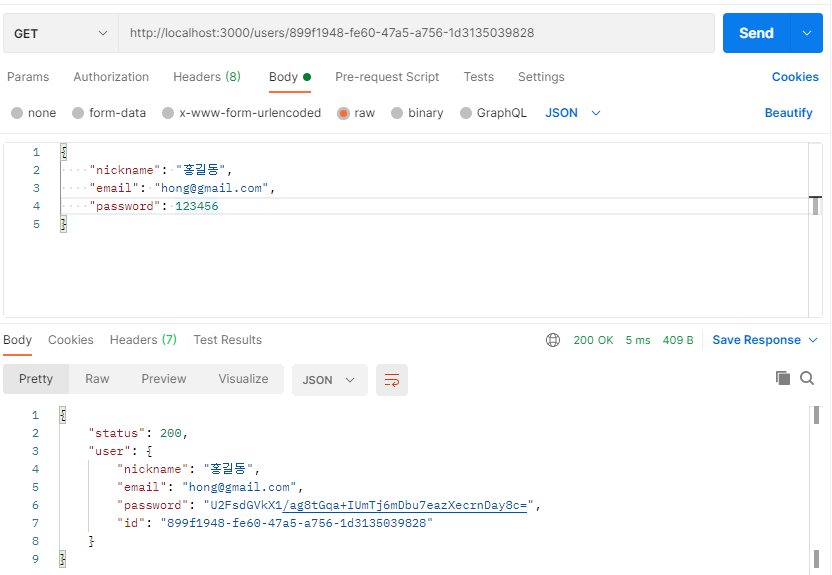Open response Cookies tab
832x575 pixels.
[x=71, y=340]
